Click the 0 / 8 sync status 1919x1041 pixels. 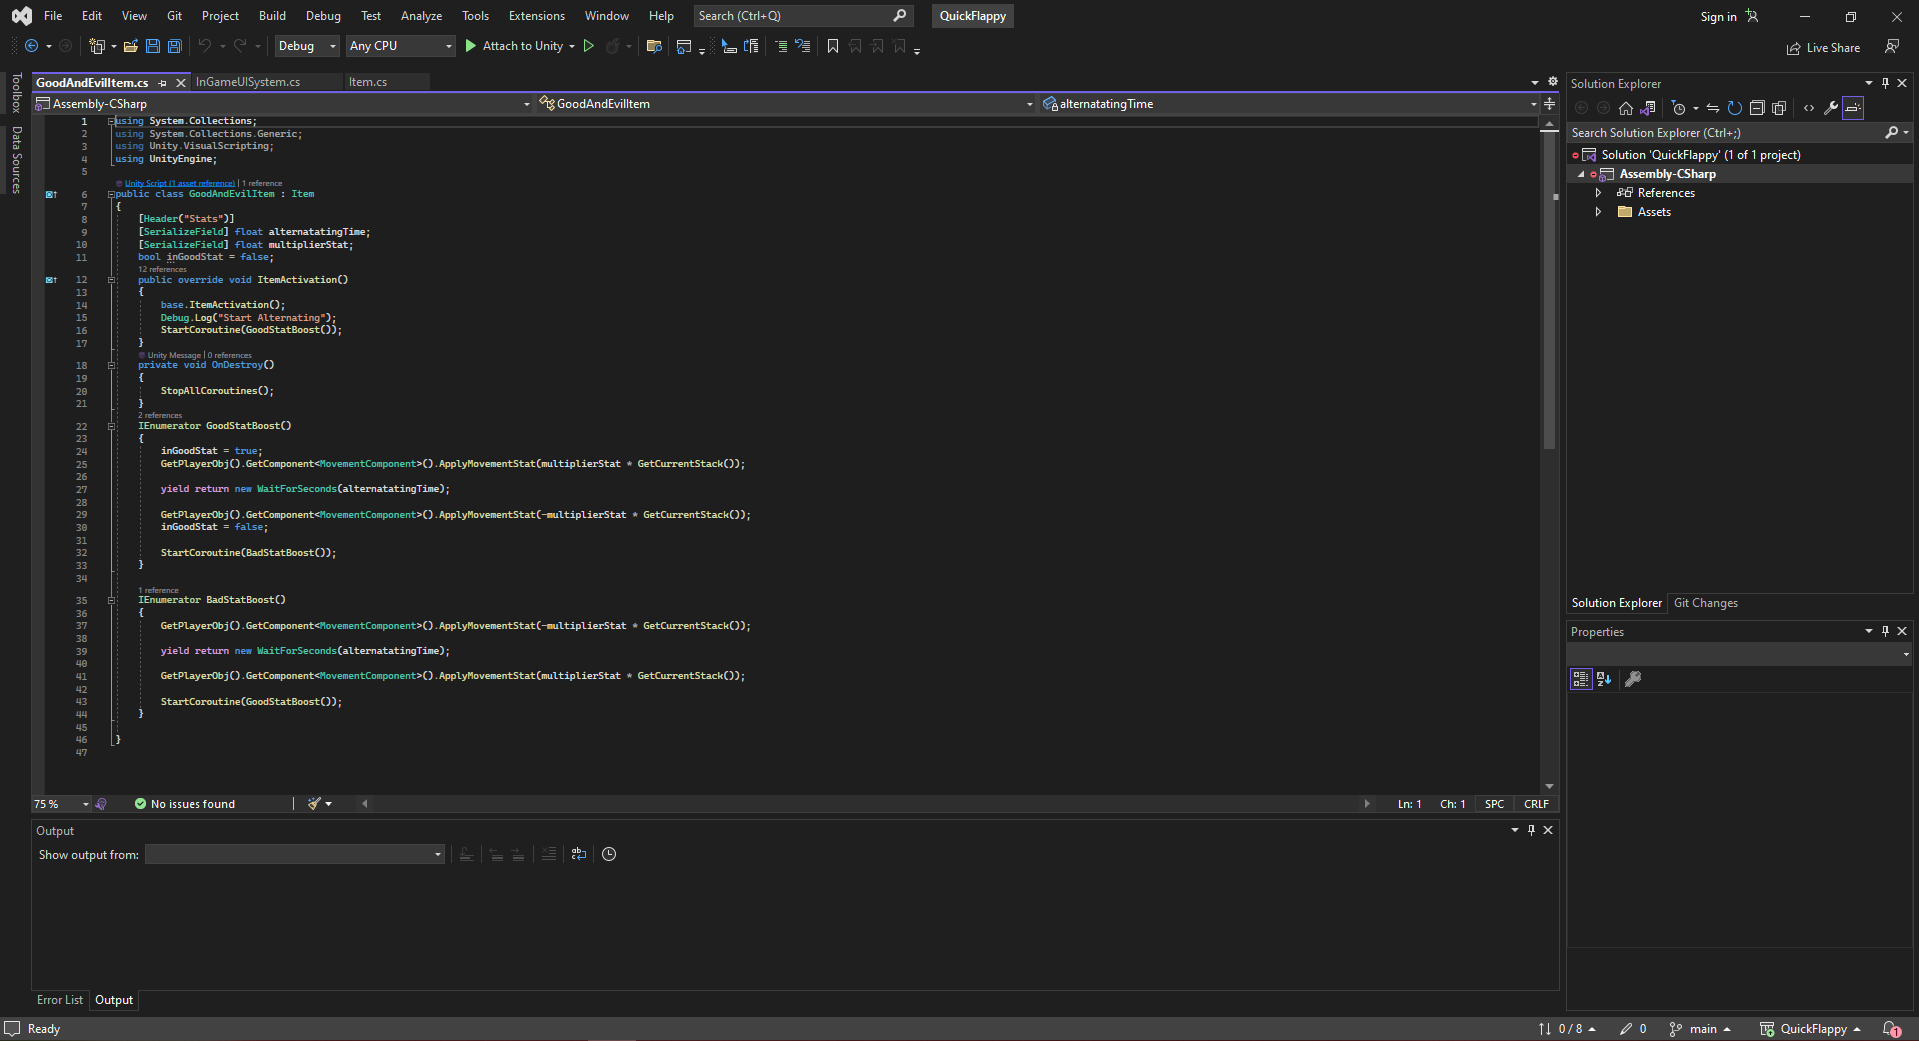coord(1567,1029)
